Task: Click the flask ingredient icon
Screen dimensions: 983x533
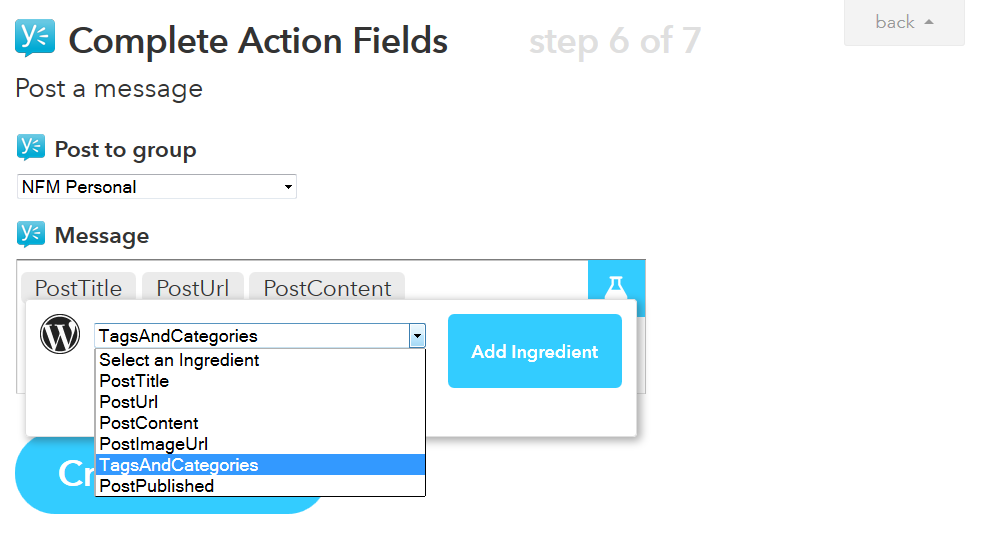Action: (x=616, y=286)
